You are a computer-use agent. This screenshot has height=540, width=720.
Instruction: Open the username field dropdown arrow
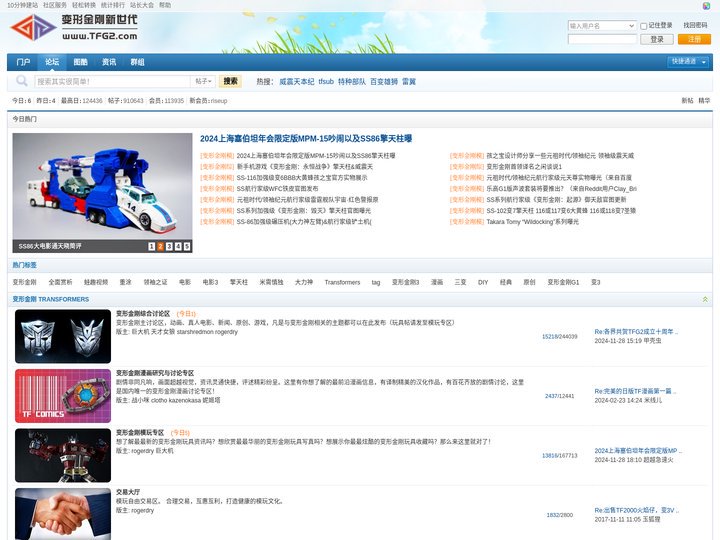[631, 26]
